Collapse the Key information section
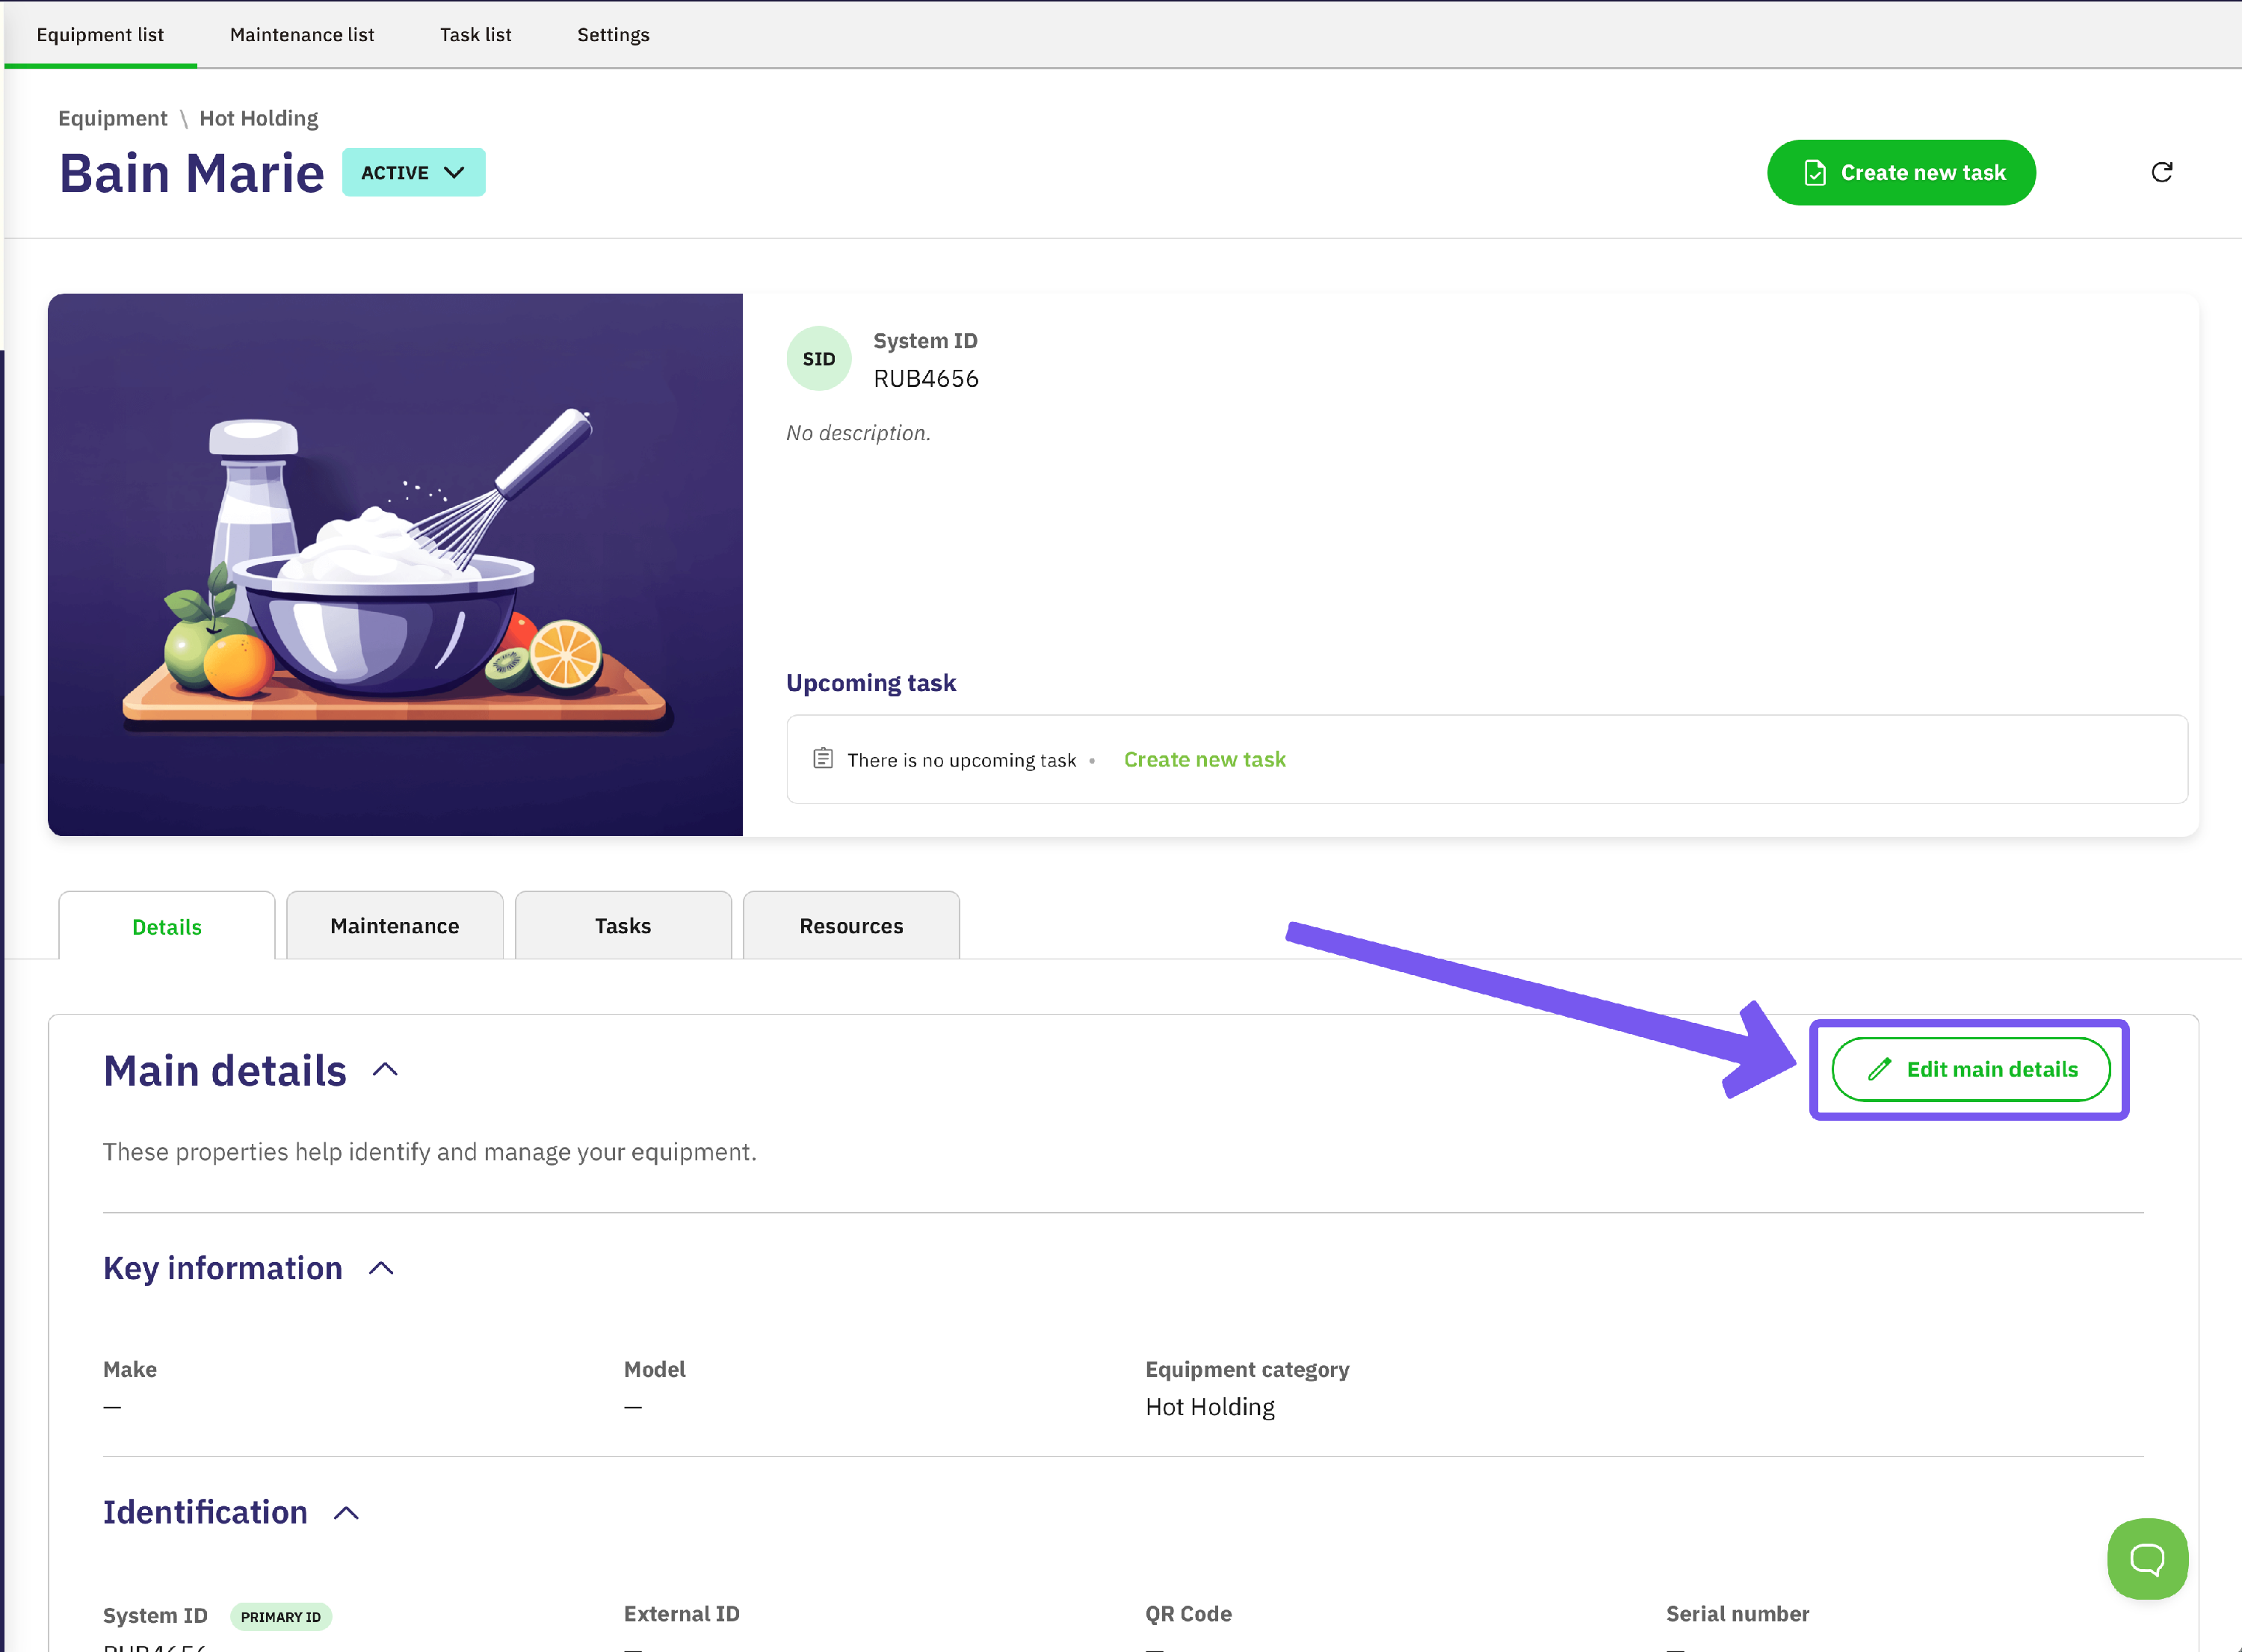Image resolution: width=2242 pixels, height=1652 pixels. [381, 1268]
